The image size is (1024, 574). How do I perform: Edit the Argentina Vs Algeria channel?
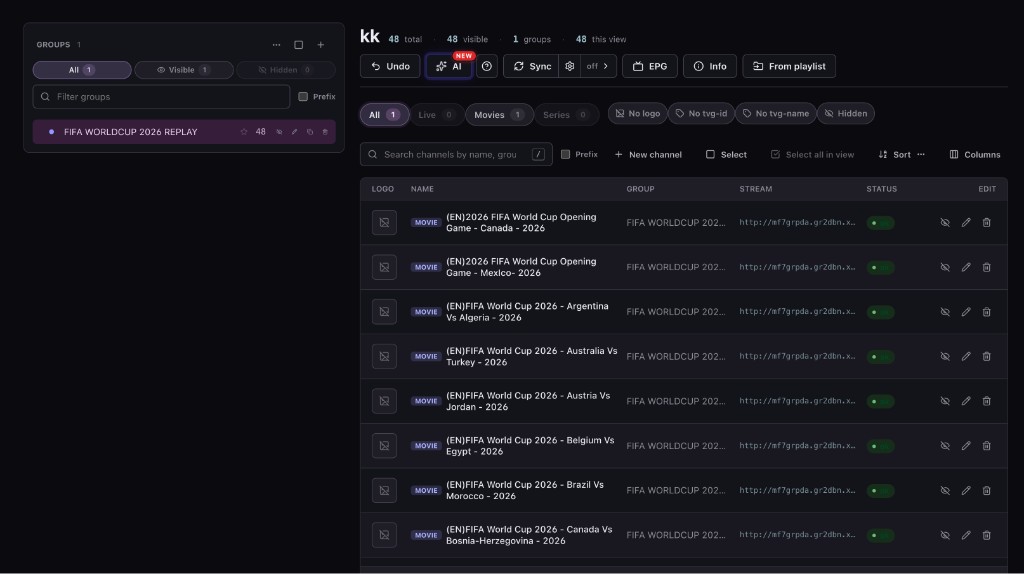click(x=966, y=312)
